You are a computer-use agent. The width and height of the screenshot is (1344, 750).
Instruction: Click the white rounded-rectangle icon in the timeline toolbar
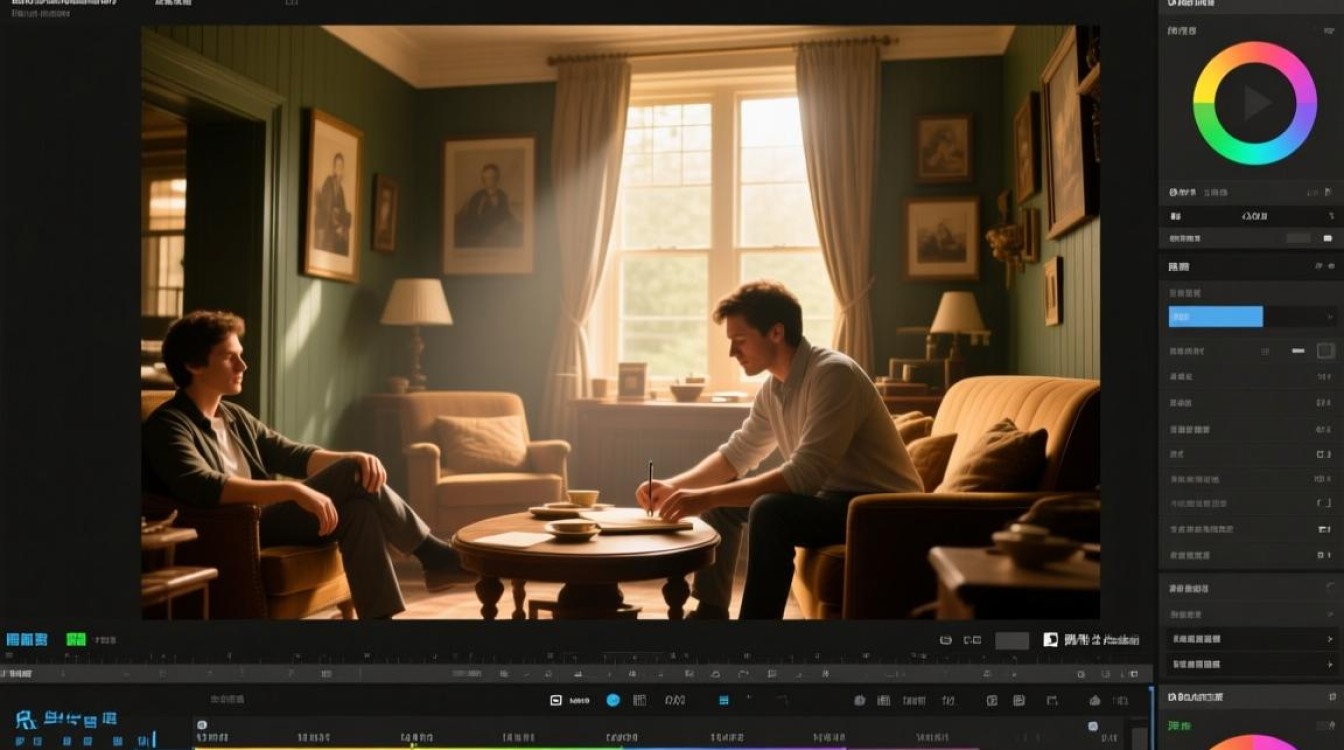[x=556, y=700]
